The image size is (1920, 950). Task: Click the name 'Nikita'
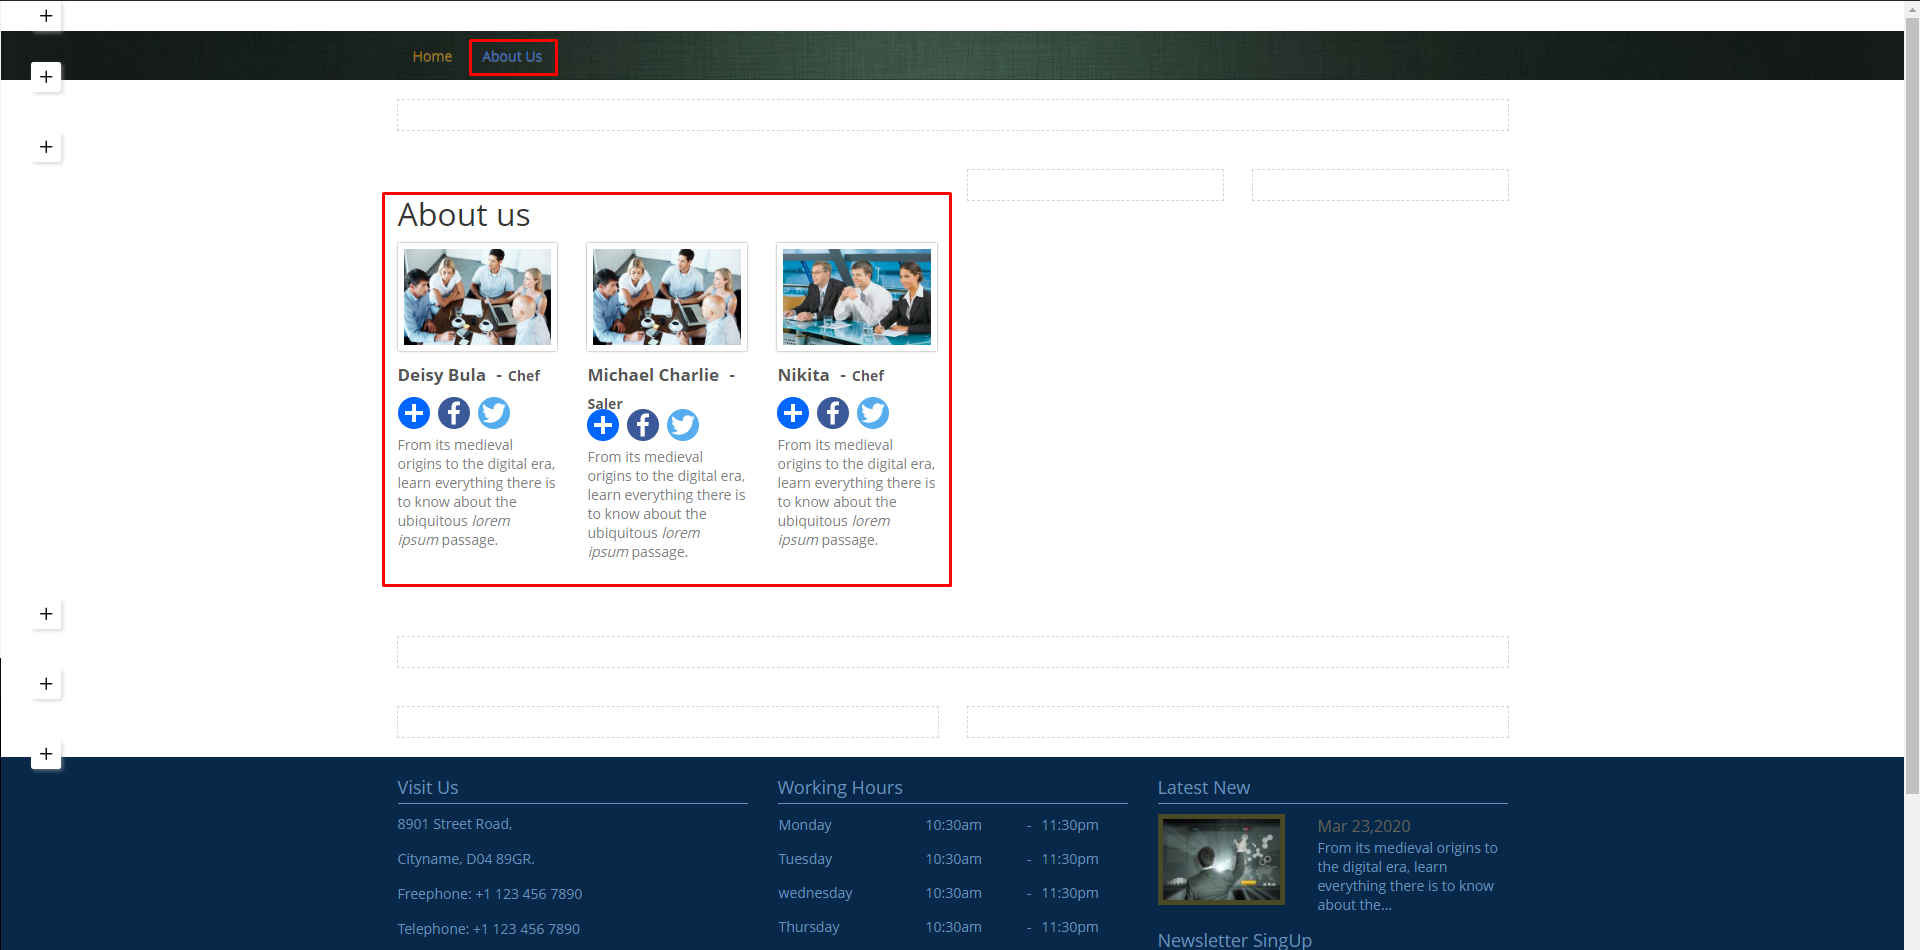804,375
